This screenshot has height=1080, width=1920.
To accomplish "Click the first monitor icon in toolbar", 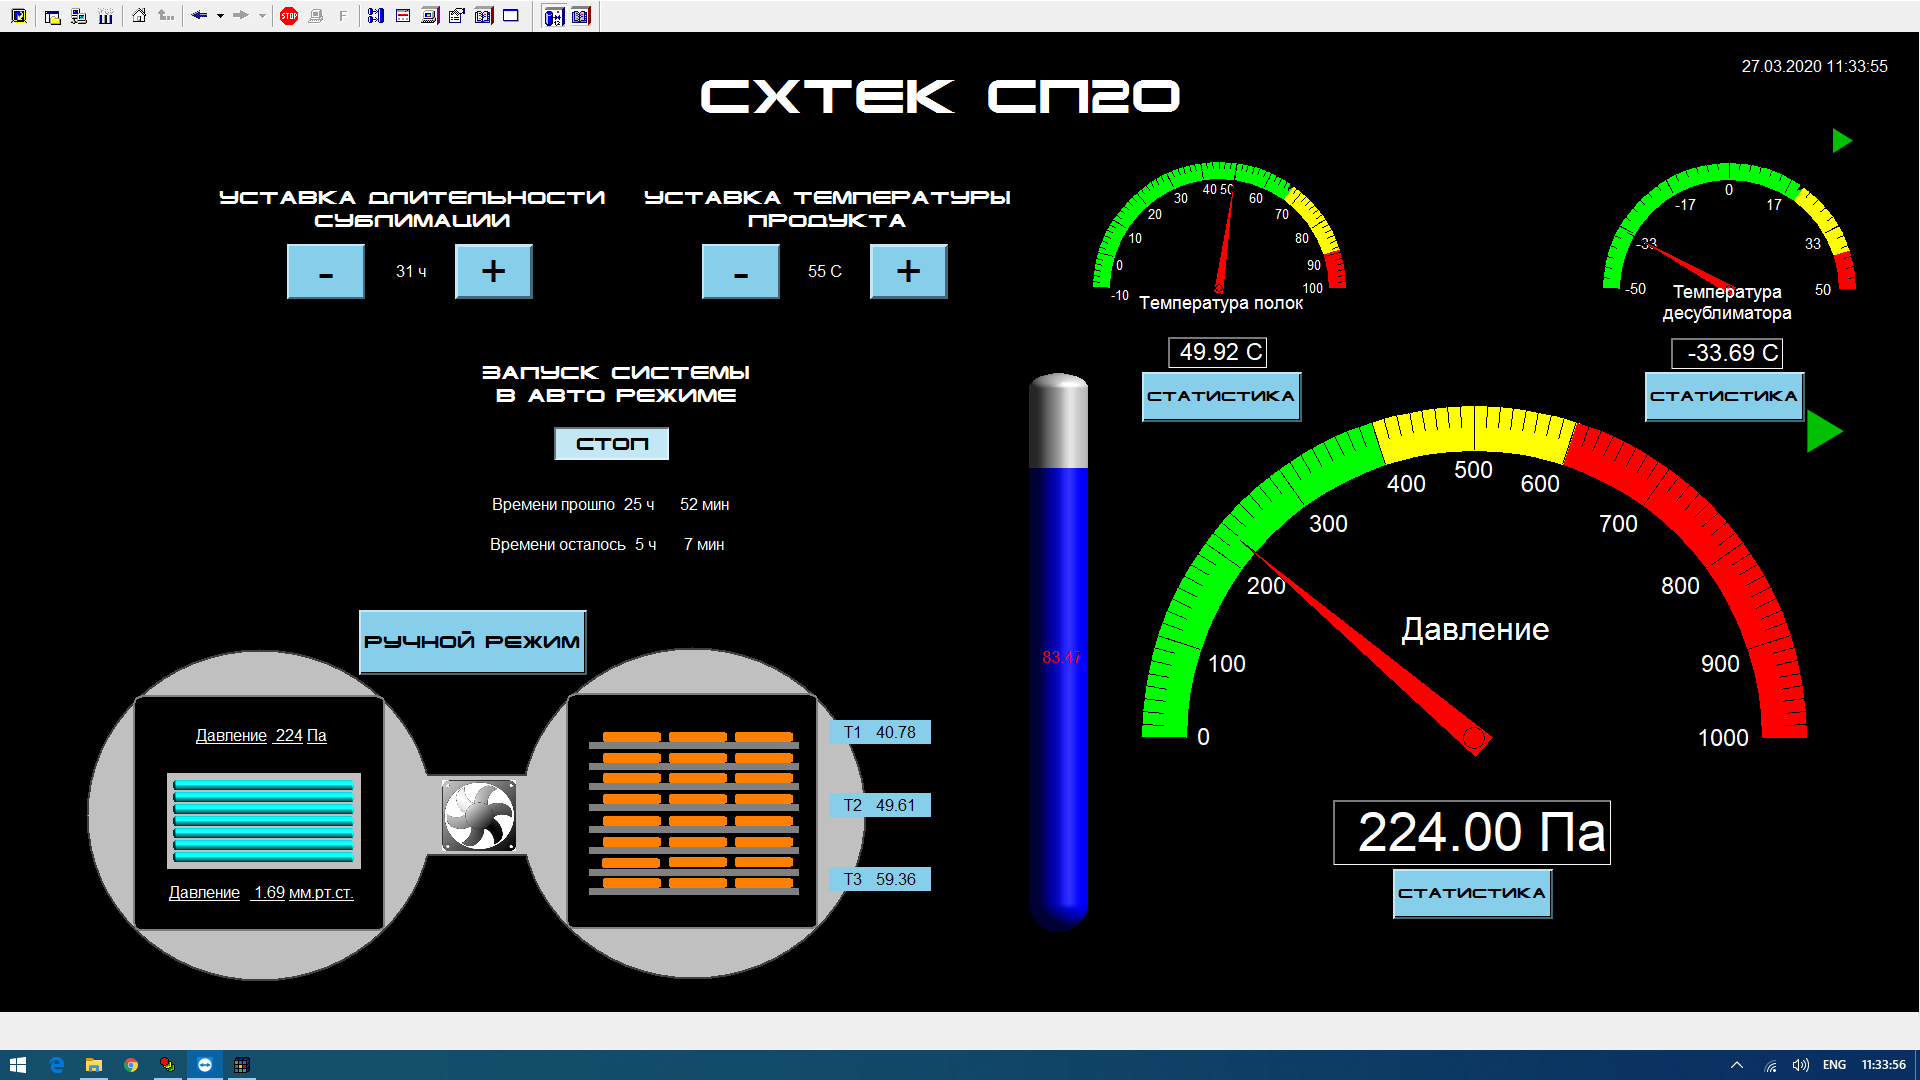I will [18, 16].
